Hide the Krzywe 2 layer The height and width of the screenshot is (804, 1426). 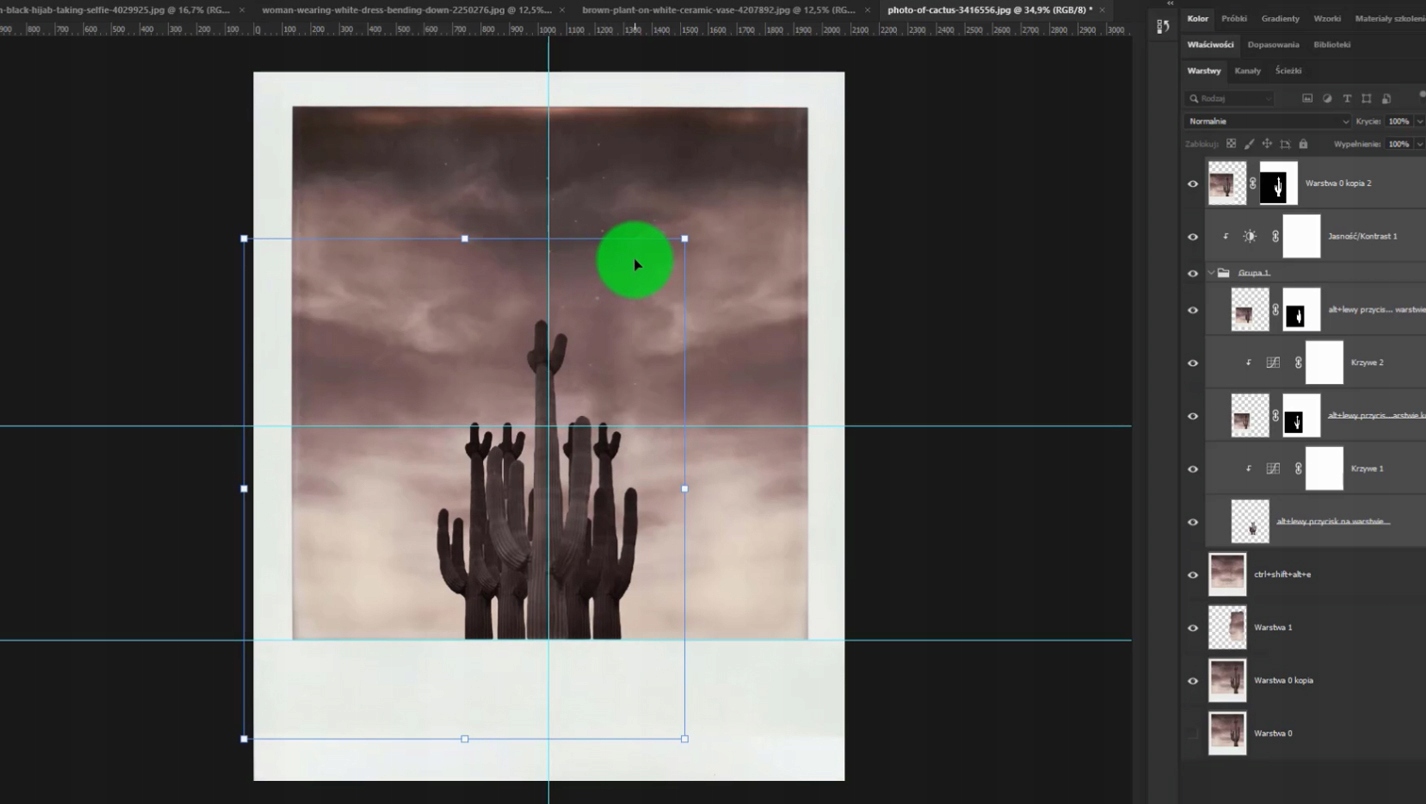point(1192,363)
